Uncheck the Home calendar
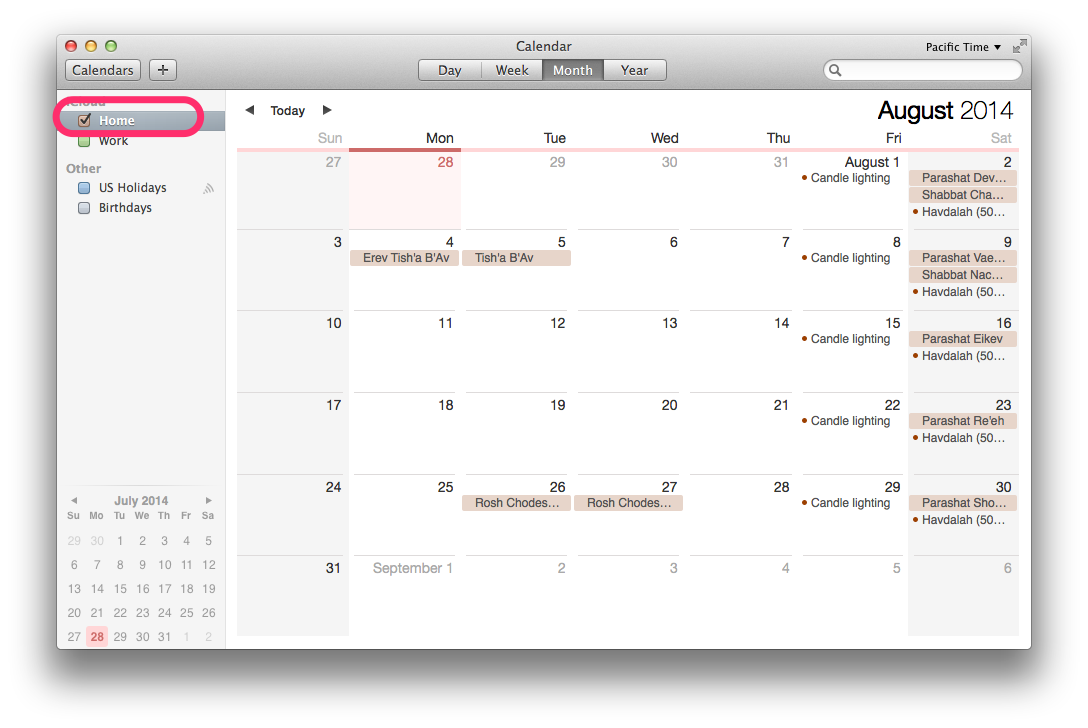The image size is (1088, 728). (84, 120)
